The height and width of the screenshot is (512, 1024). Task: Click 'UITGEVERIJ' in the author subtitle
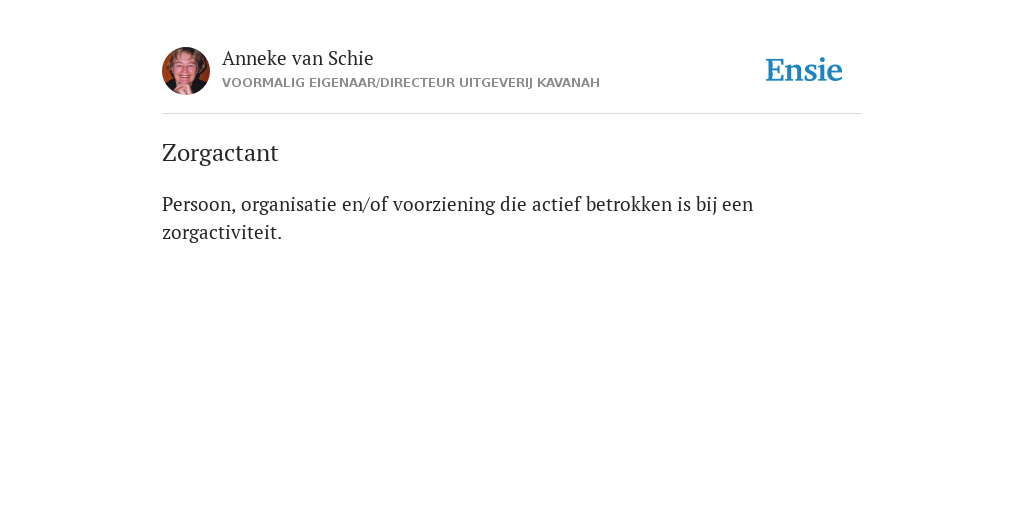496,83
